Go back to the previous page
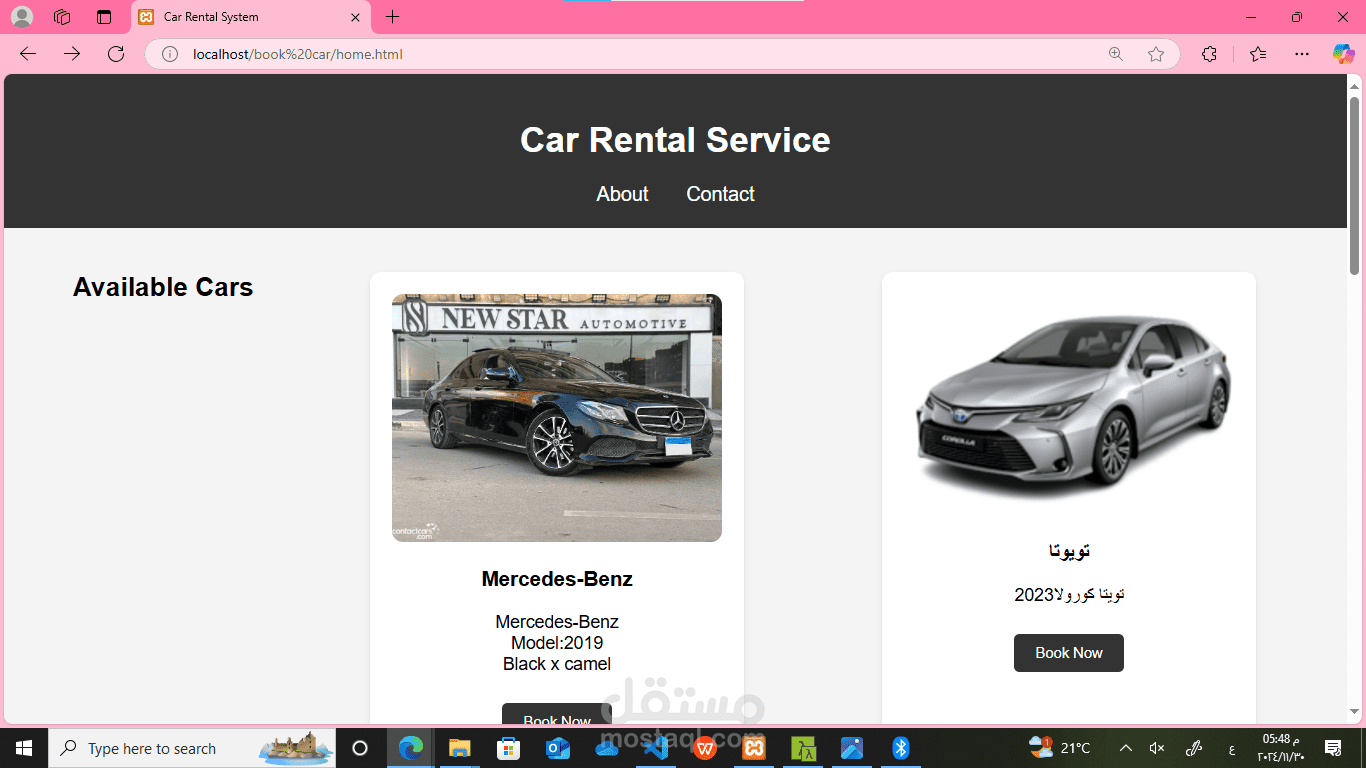Screen dimensions: 1366x768 pos(28,54)
